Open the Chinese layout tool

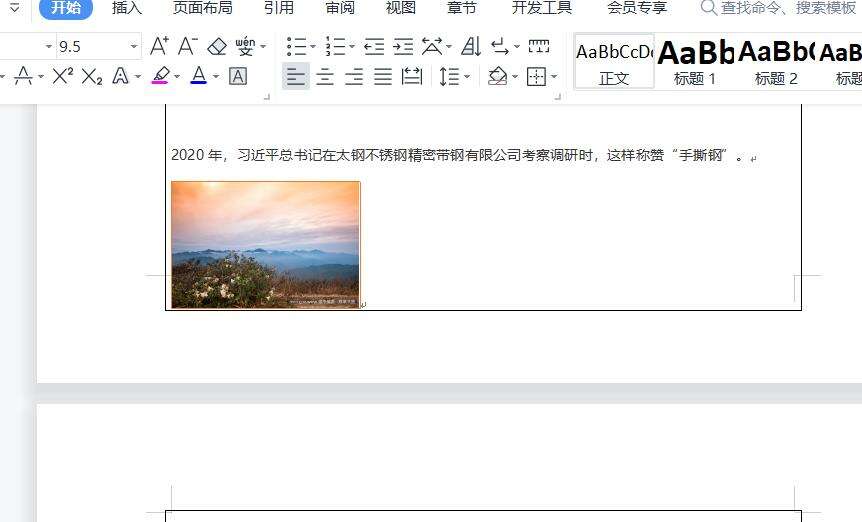click(432, 47)
